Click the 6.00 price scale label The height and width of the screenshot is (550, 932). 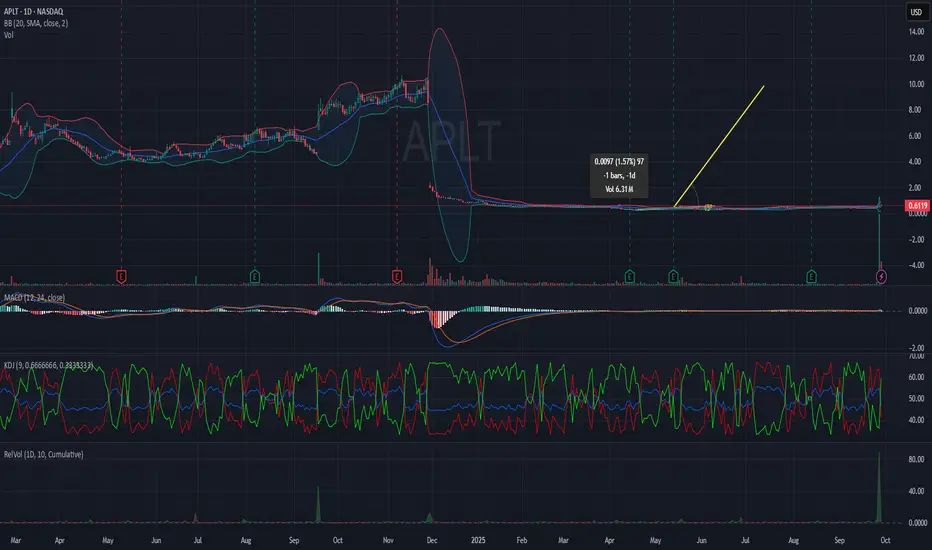click(x=914, y=136)
